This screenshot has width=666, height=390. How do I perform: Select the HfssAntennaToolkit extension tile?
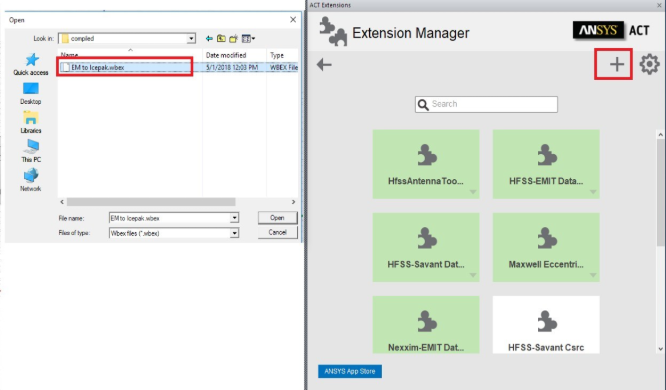[426, 164]
